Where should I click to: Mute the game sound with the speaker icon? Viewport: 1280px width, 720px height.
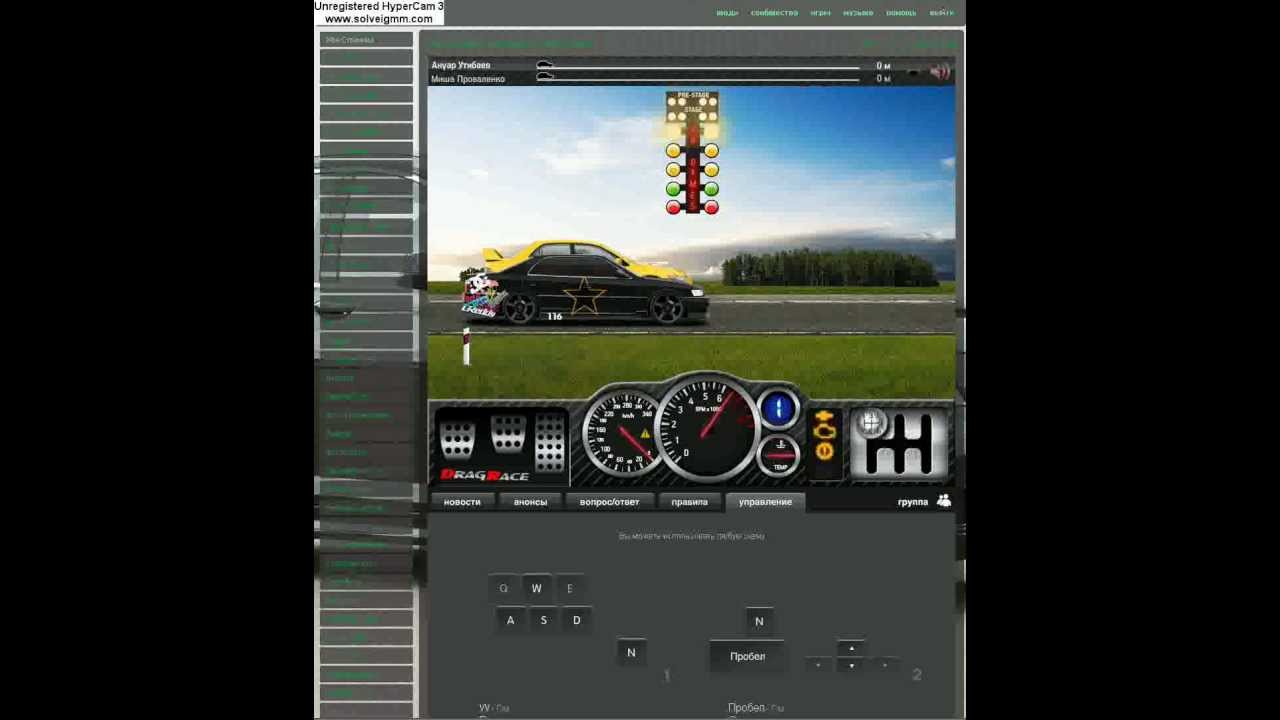[x=939, y=72]
